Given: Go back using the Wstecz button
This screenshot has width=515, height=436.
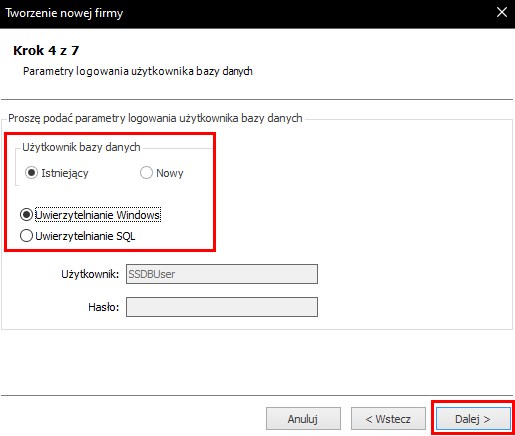Looking at the screenshot, I should (388, 419).
